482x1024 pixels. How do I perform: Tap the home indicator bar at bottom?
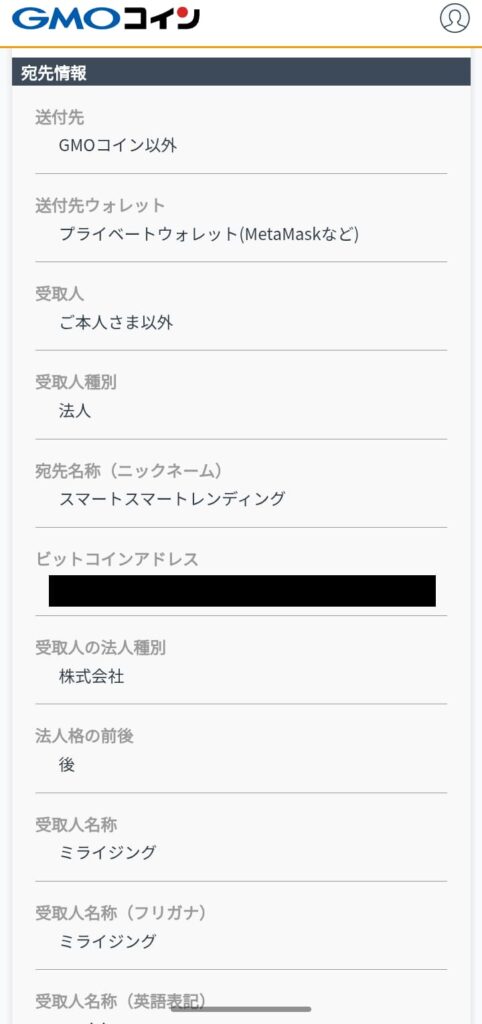coord(241,1009)
